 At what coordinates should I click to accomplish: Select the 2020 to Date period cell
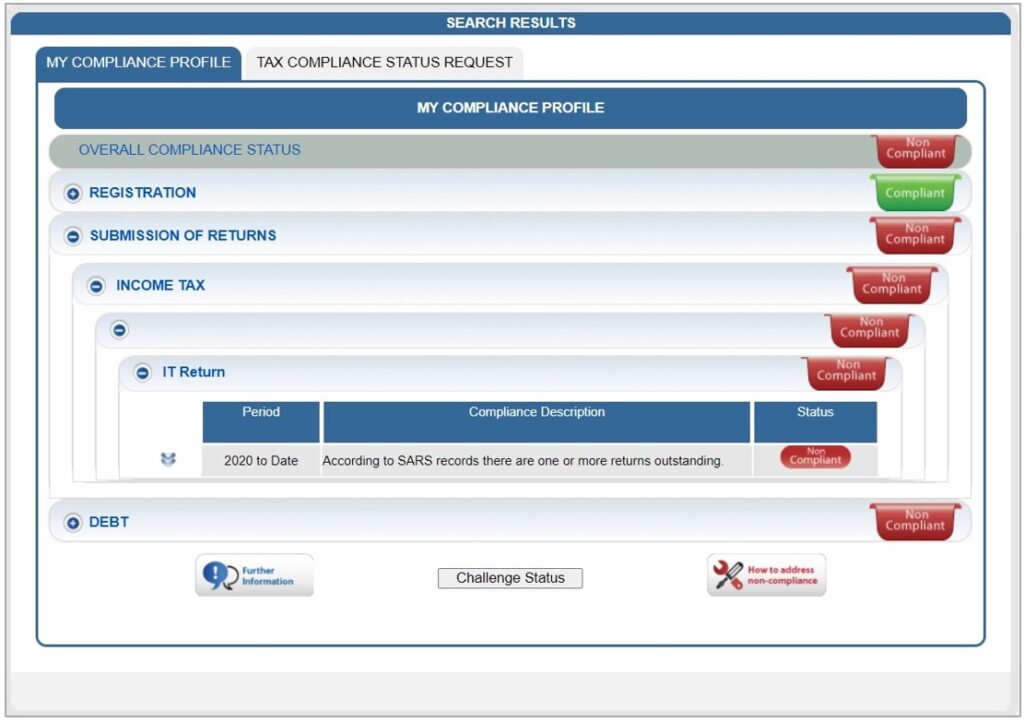(x=261, y=460)
